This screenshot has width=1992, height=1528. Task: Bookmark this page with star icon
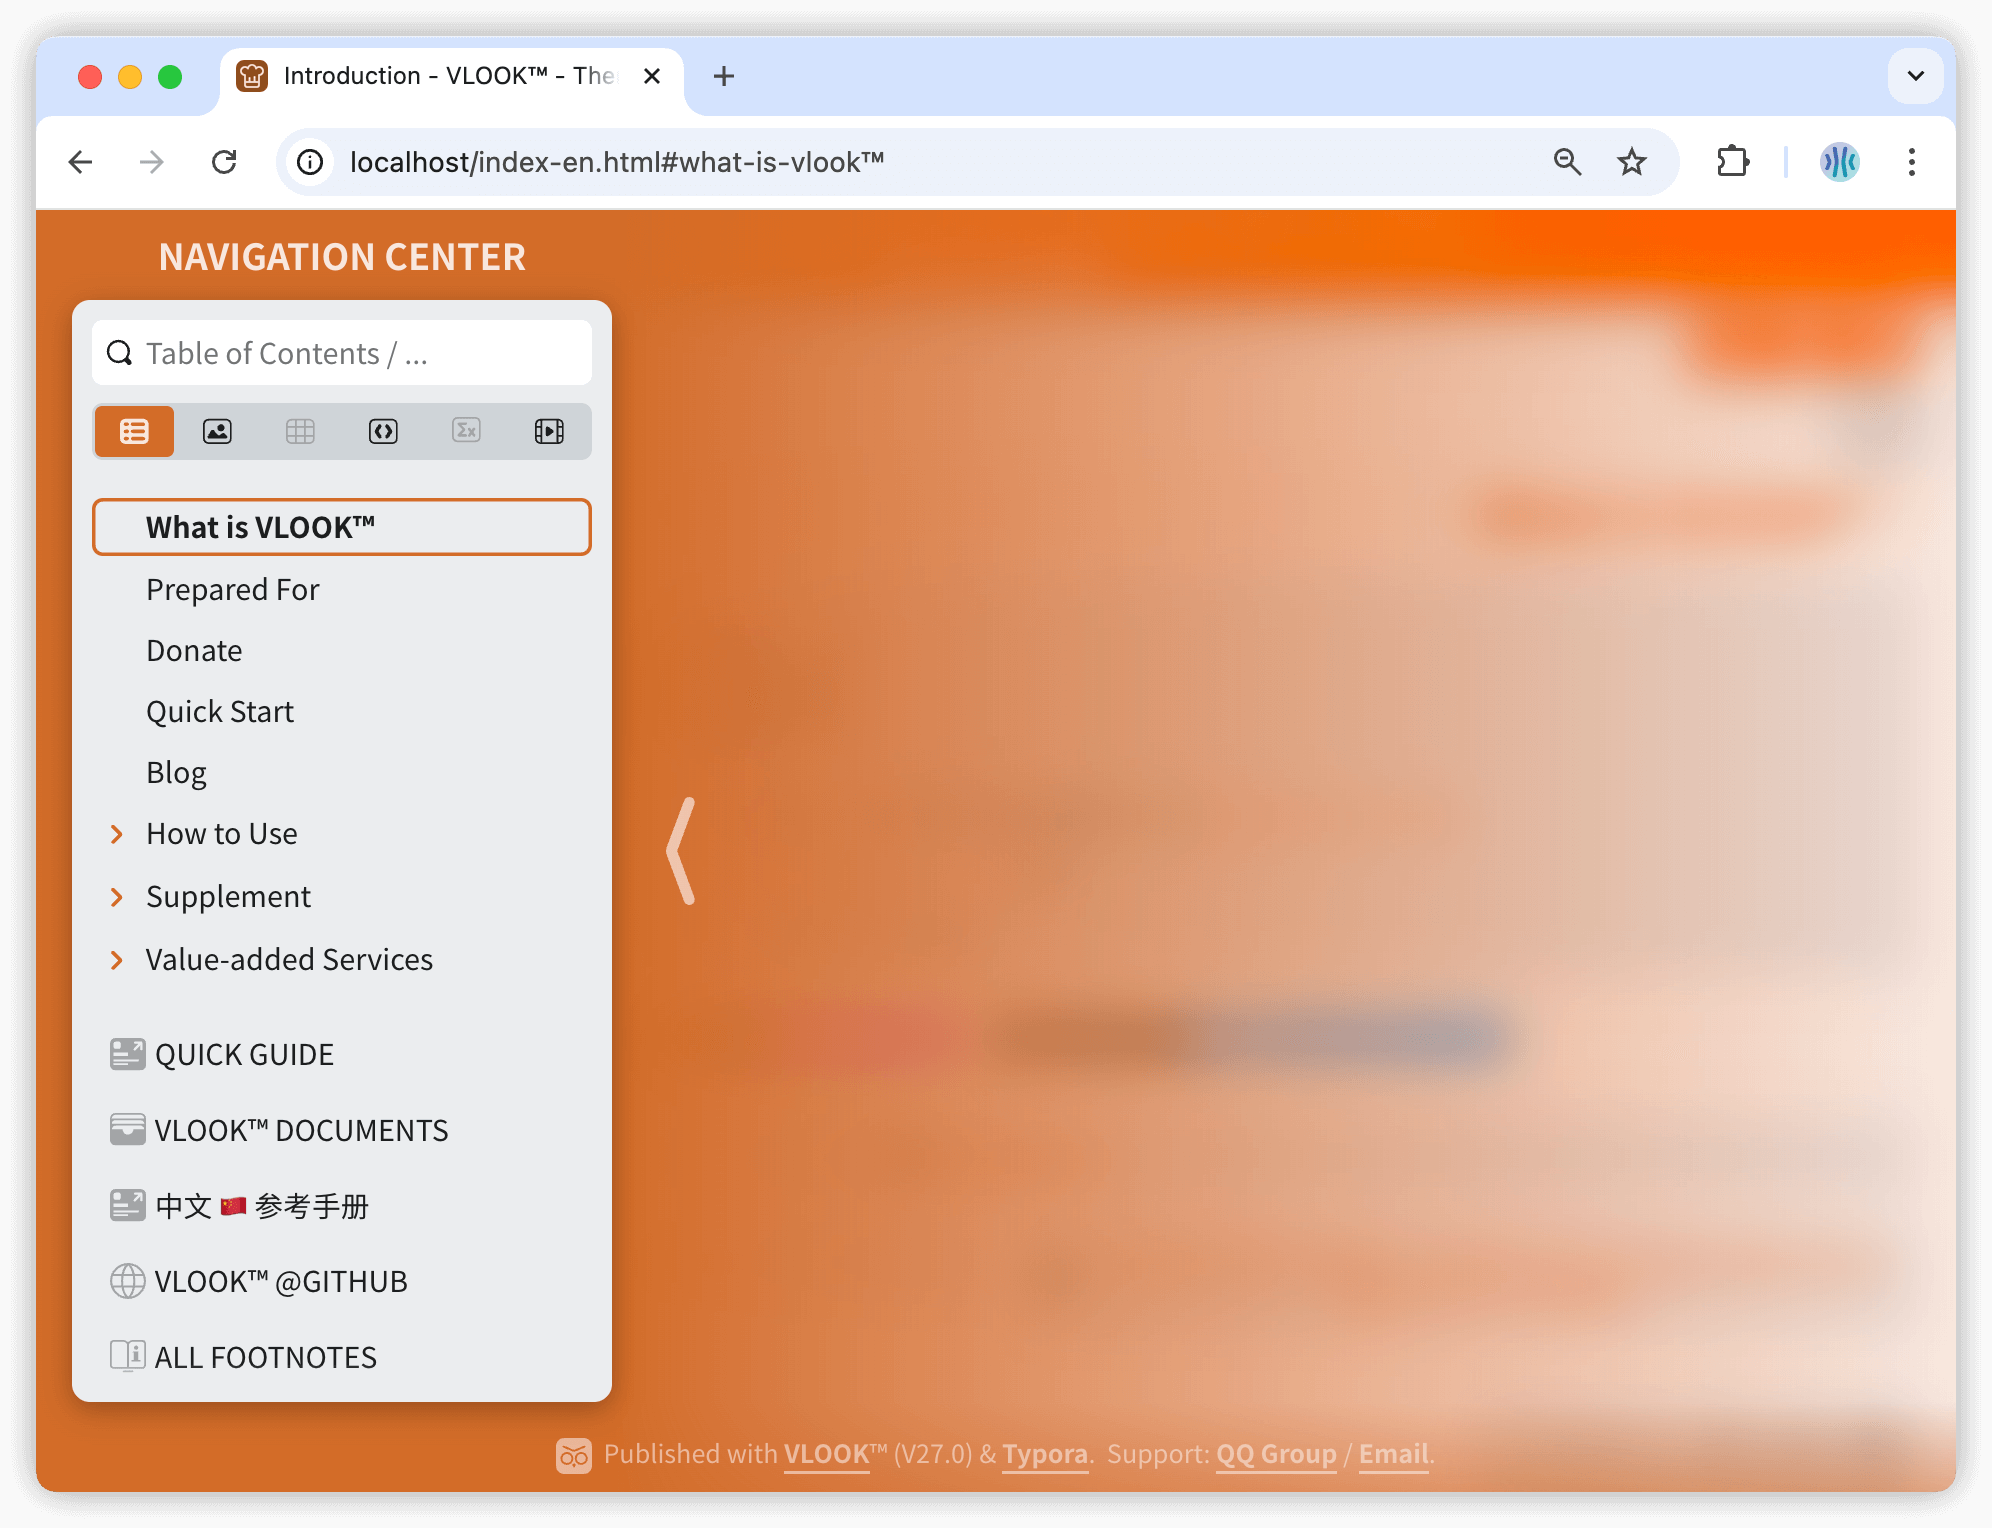point(1632,162)
